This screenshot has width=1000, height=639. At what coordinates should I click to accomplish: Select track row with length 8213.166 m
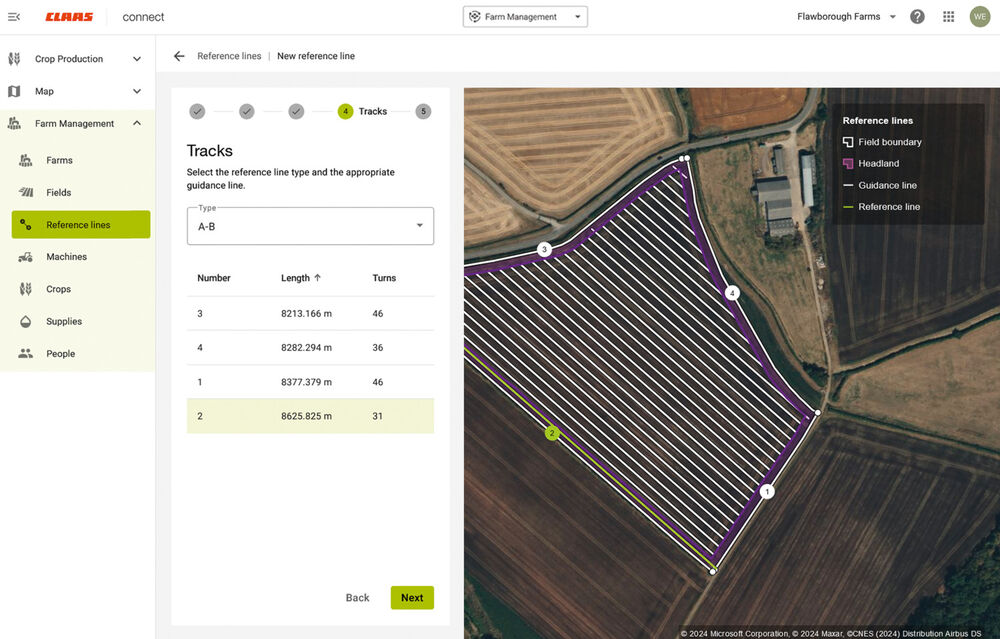[x=311, y=313]
